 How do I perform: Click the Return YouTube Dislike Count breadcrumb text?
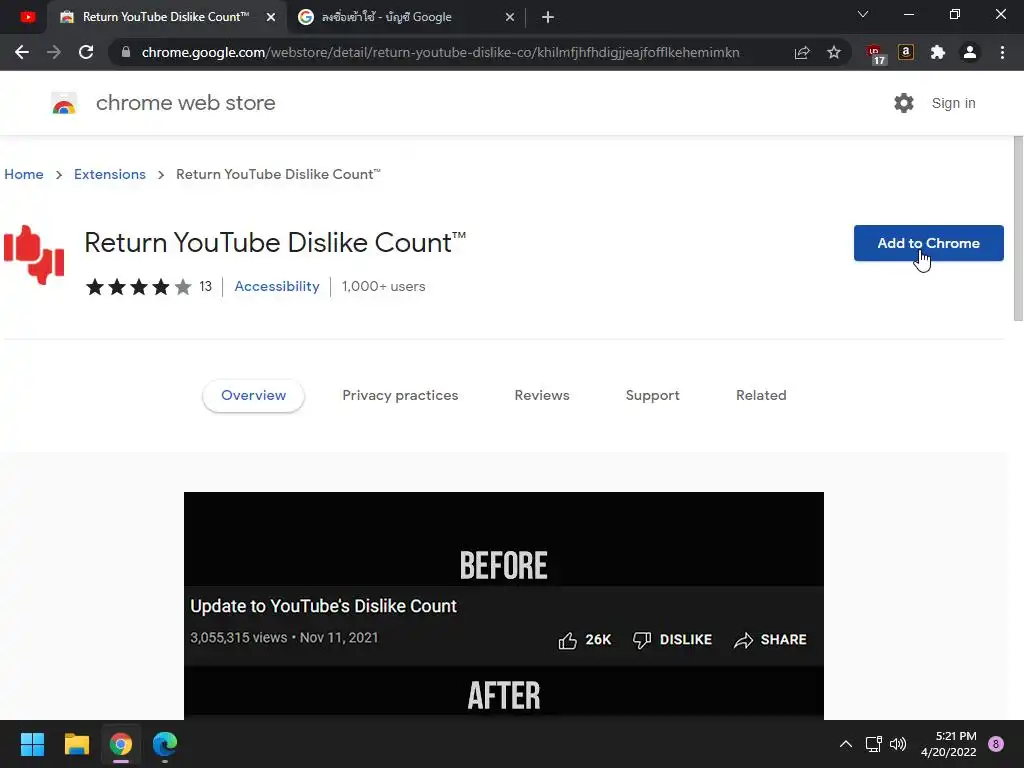click(x=278, y=174)
